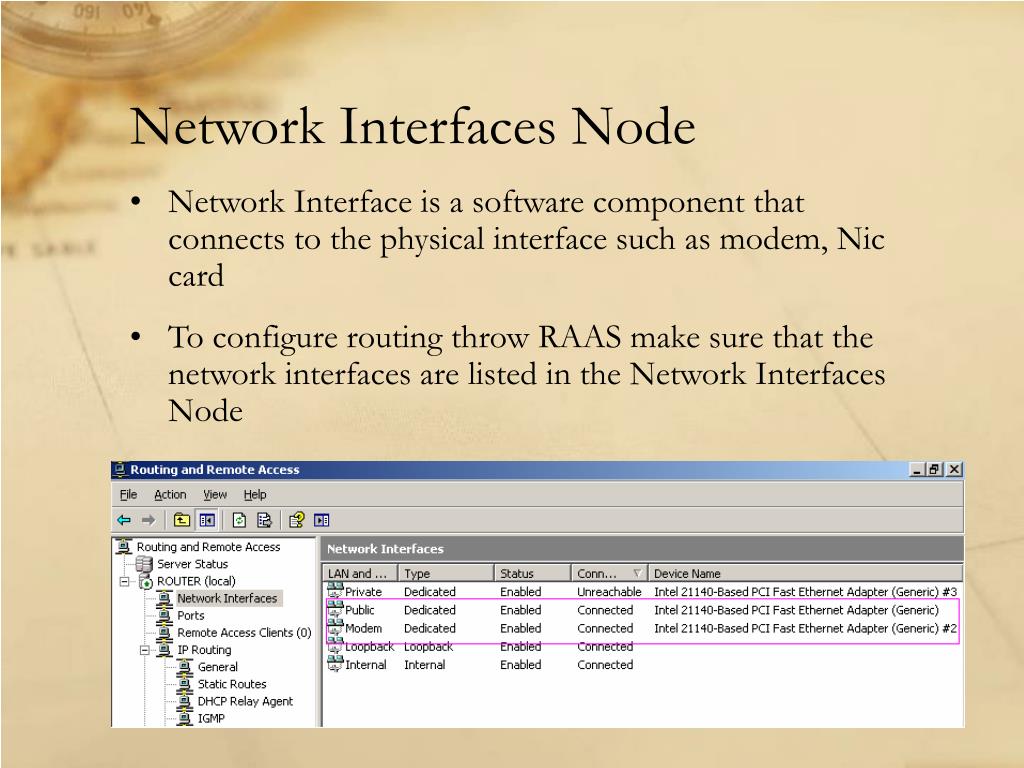Sort by the Conn... column header
The height and width of the screenshot is (768, 1024).
click(x=609, y=573)
